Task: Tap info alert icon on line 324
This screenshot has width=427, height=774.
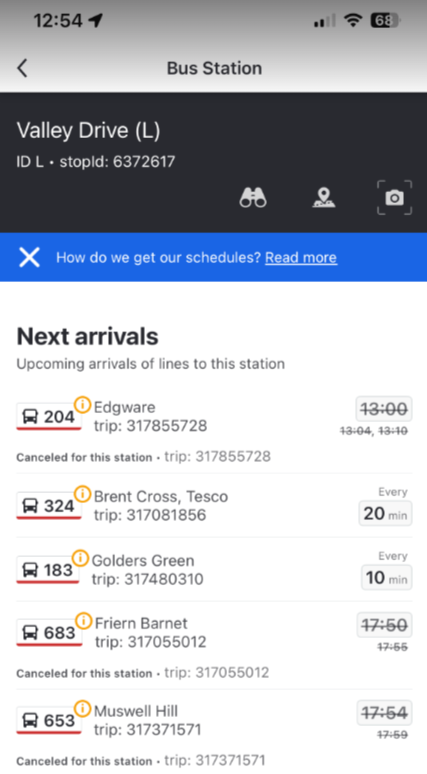Action: tap(82, 494)
